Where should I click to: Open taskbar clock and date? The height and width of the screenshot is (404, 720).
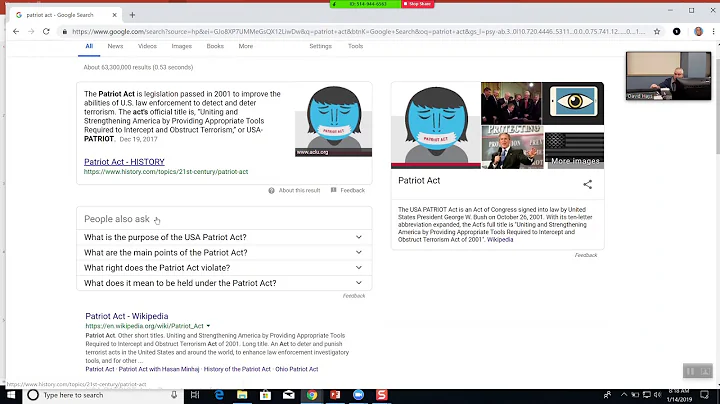click(679, 395)
